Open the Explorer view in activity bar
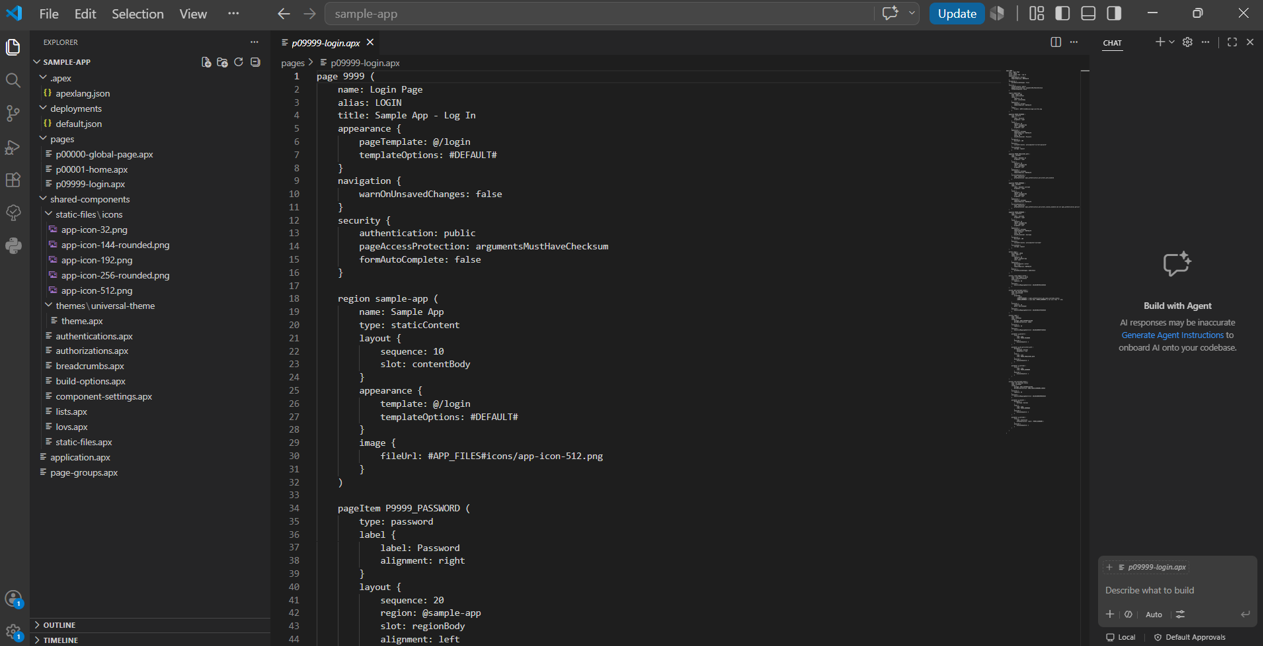 pos(13,47)
